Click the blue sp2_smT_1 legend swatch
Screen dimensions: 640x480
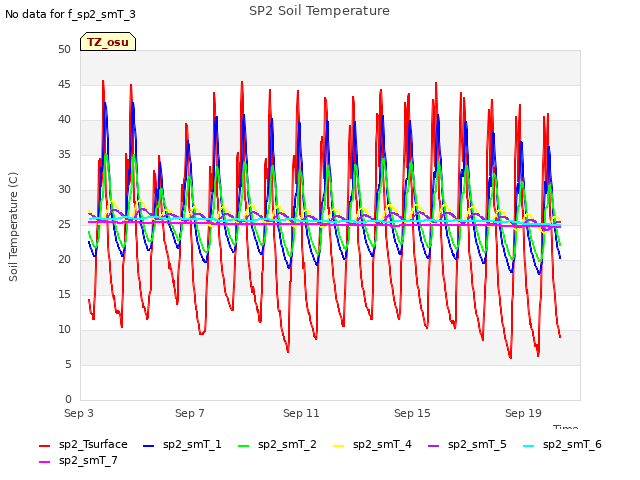click(149, 446)
